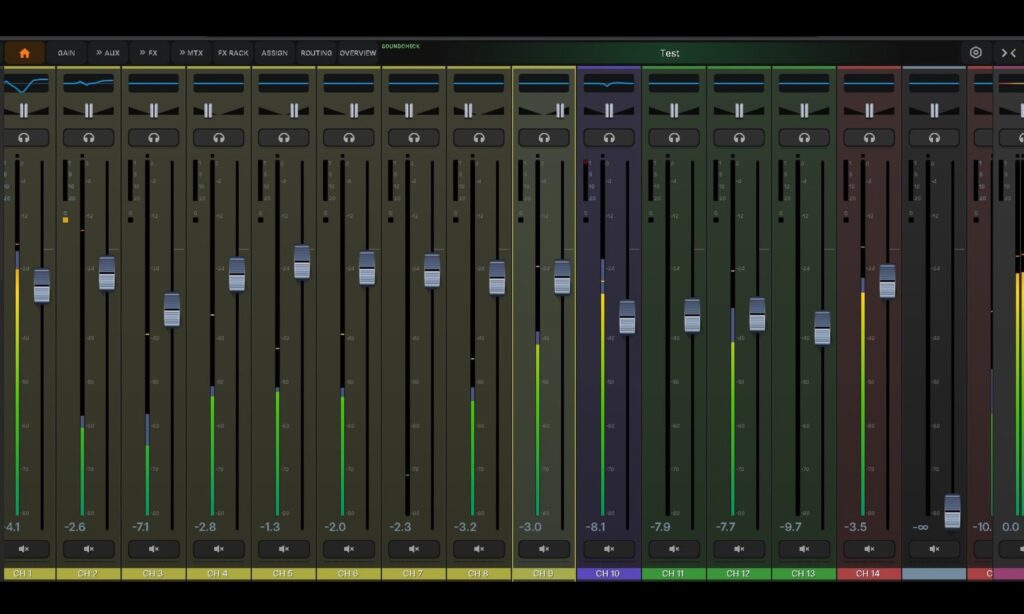Solo CH 4 with its headphone button
Viewport: 1024px width, 614px height.
pyautogui.click(x=218, y=137)
